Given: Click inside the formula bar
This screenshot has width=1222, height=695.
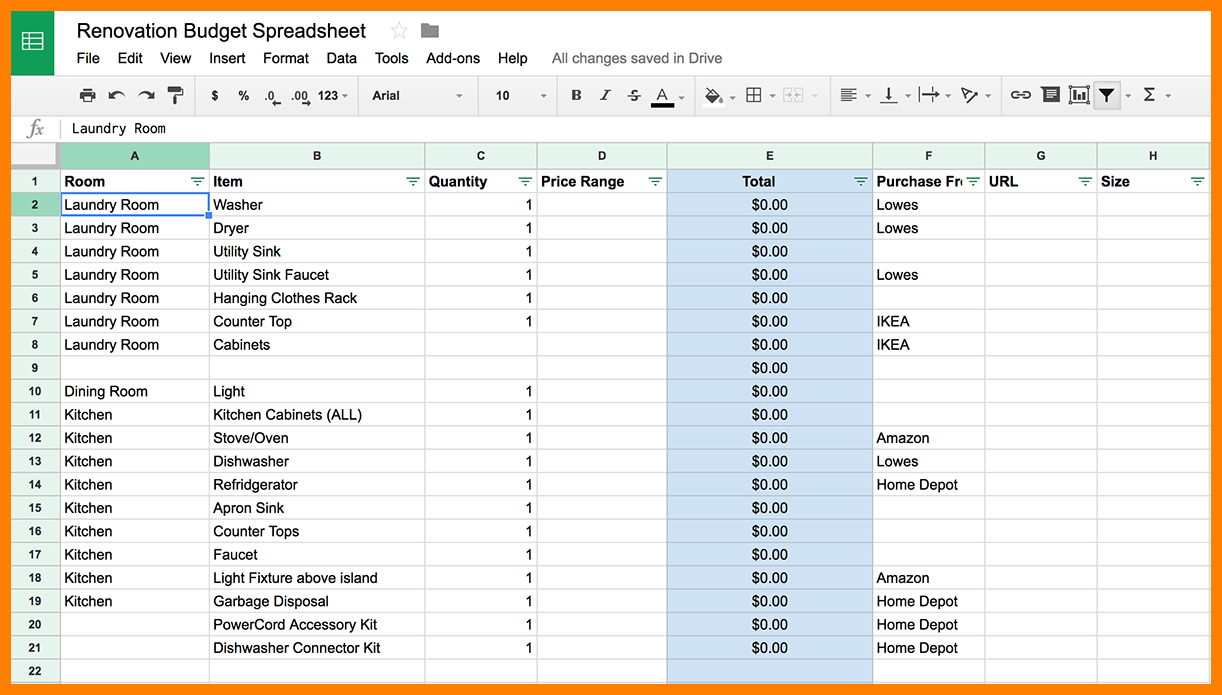Looking at the screenshot, I should (x=400, y=128).
